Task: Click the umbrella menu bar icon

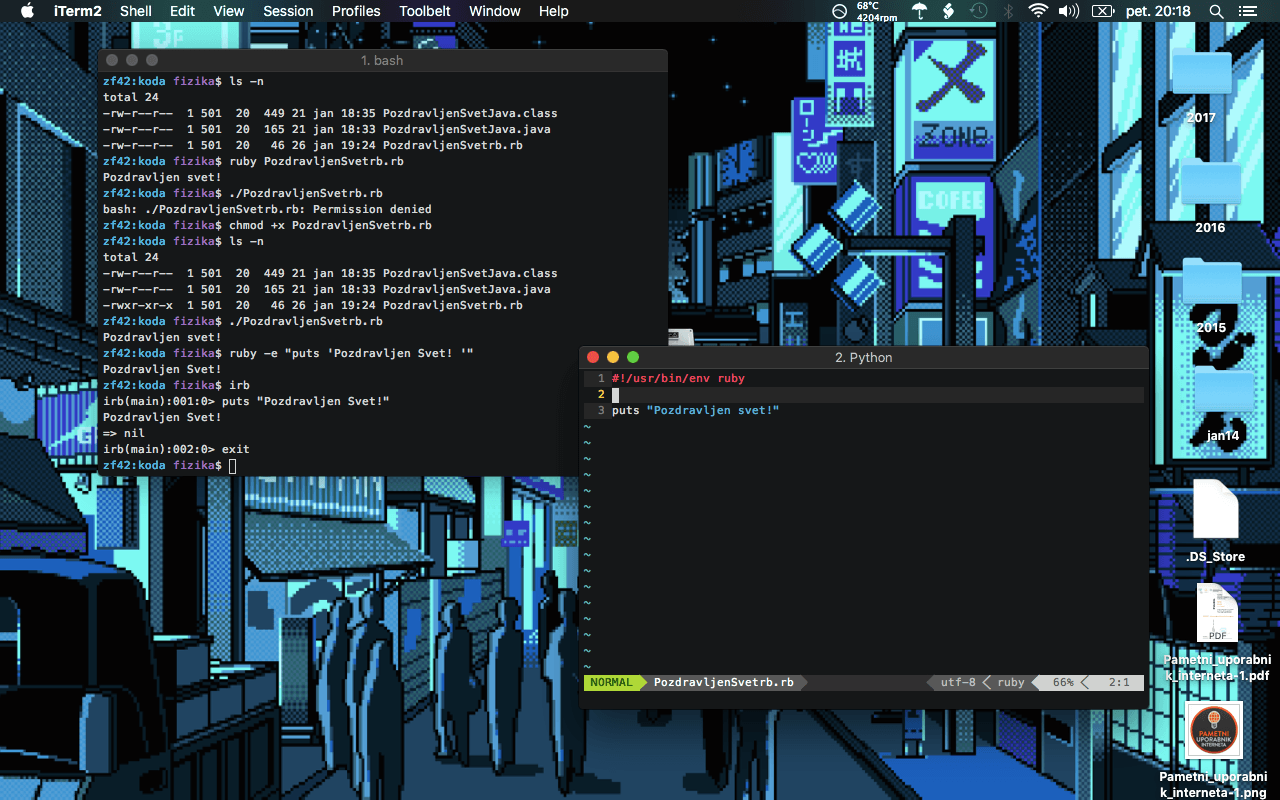Action: tap(919, 11)
